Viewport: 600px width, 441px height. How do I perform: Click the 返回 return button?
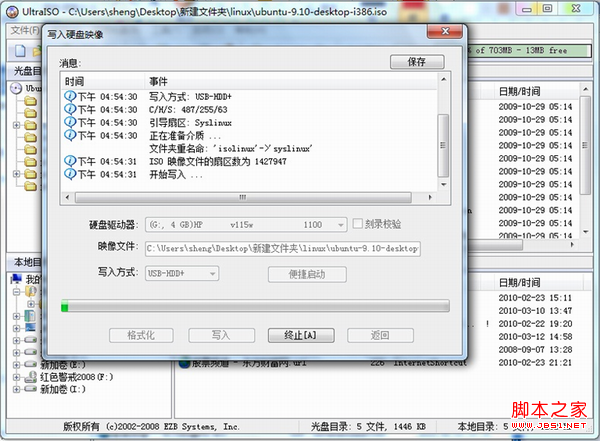pos(380,335)
